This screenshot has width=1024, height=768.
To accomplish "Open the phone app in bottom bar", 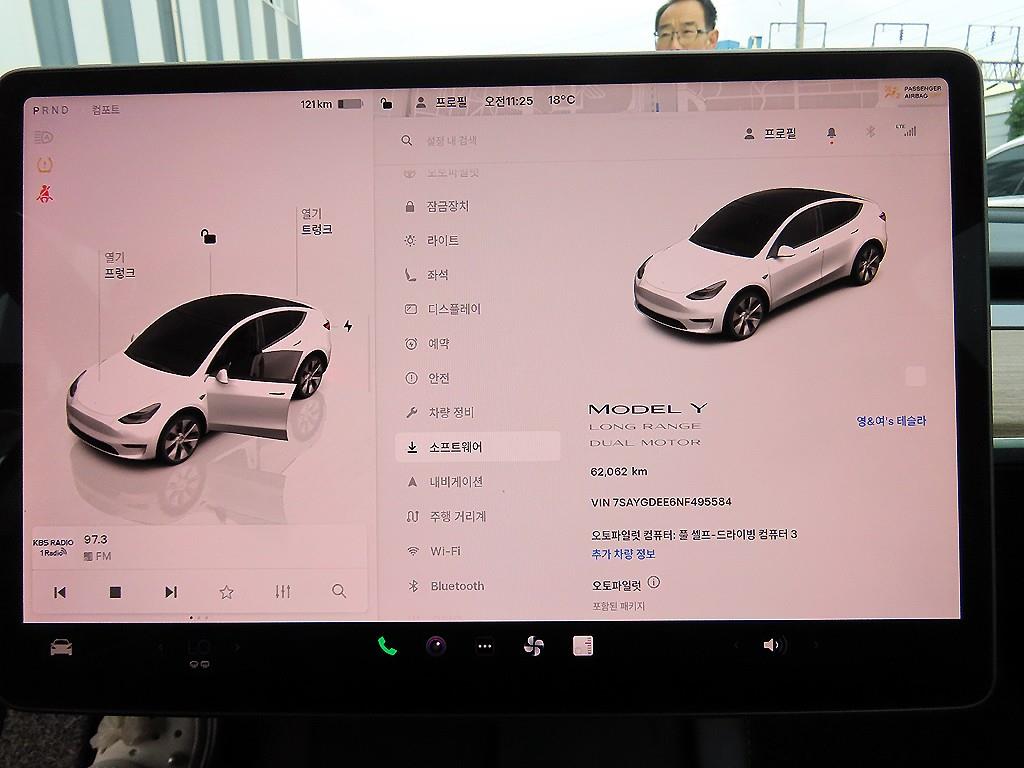I will [x=387, y=646].
